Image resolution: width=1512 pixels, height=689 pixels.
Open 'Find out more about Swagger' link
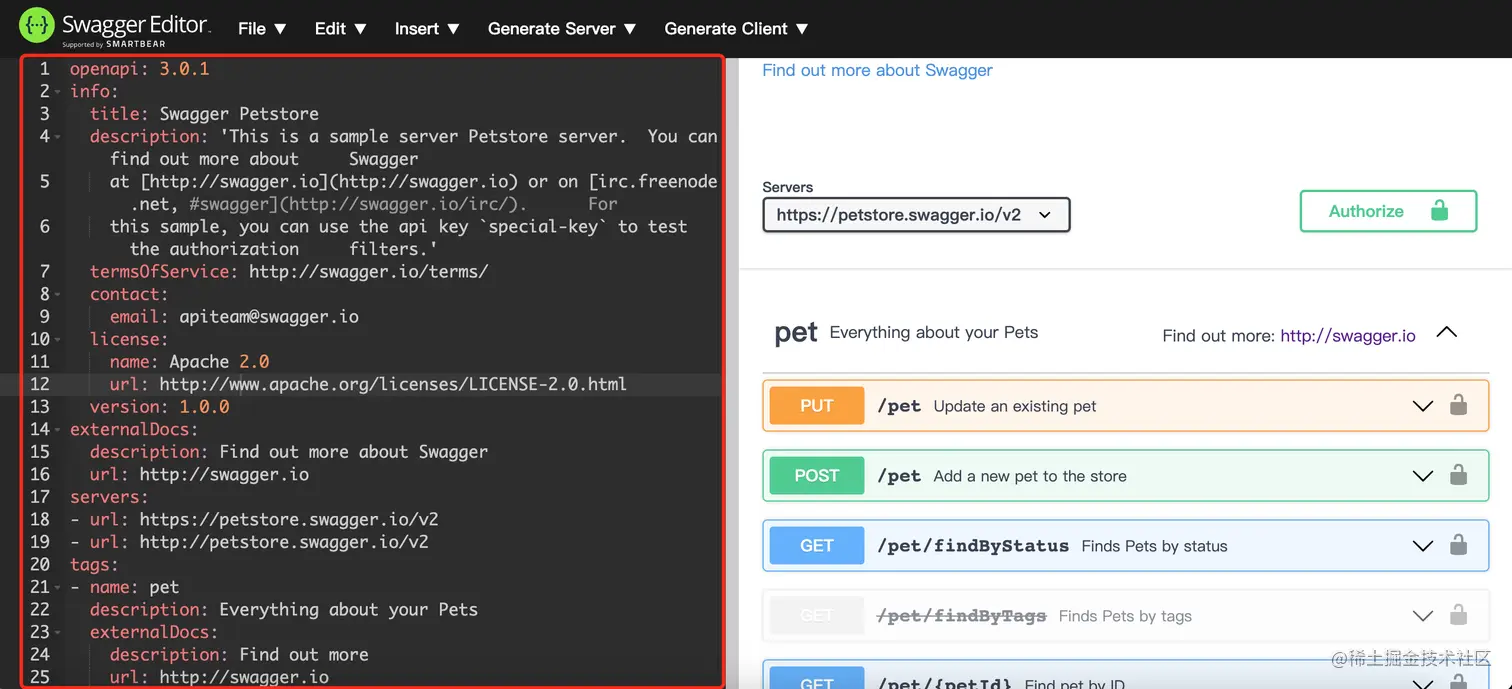pos(877,70)
